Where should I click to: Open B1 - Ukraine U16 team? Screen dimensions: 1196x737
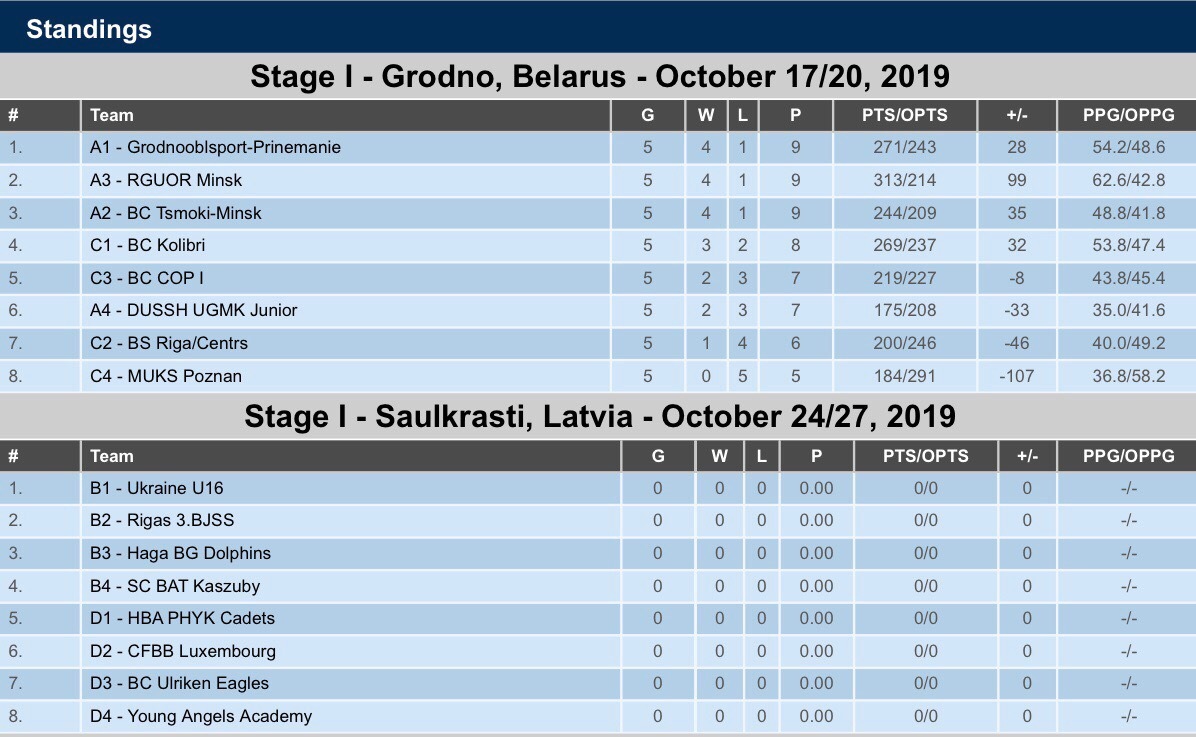(156, 488)
